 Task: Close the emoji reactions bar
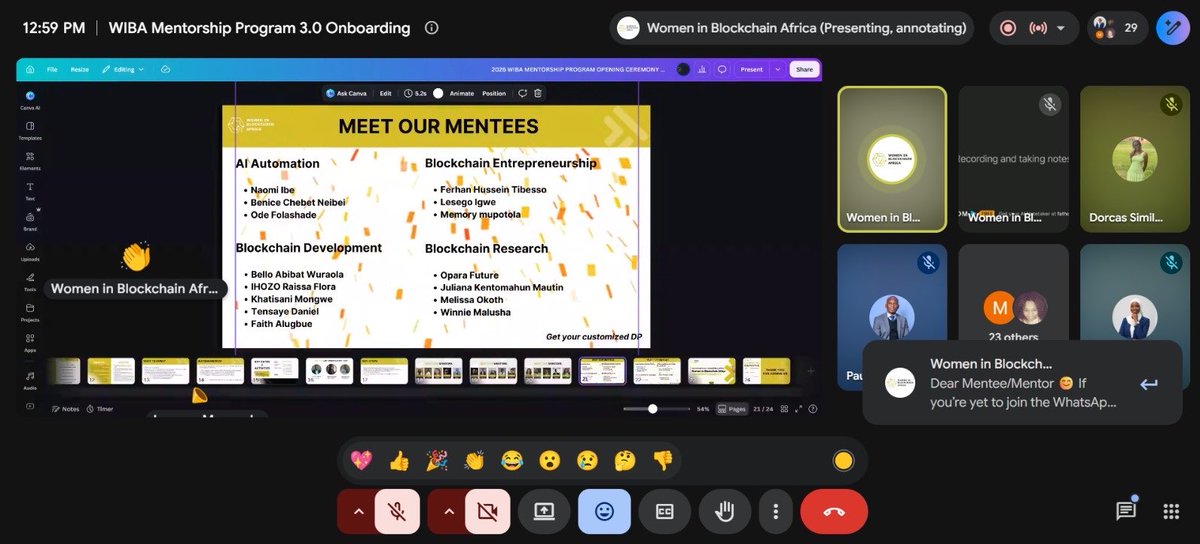pyautogui.click(x=604, y=511)
